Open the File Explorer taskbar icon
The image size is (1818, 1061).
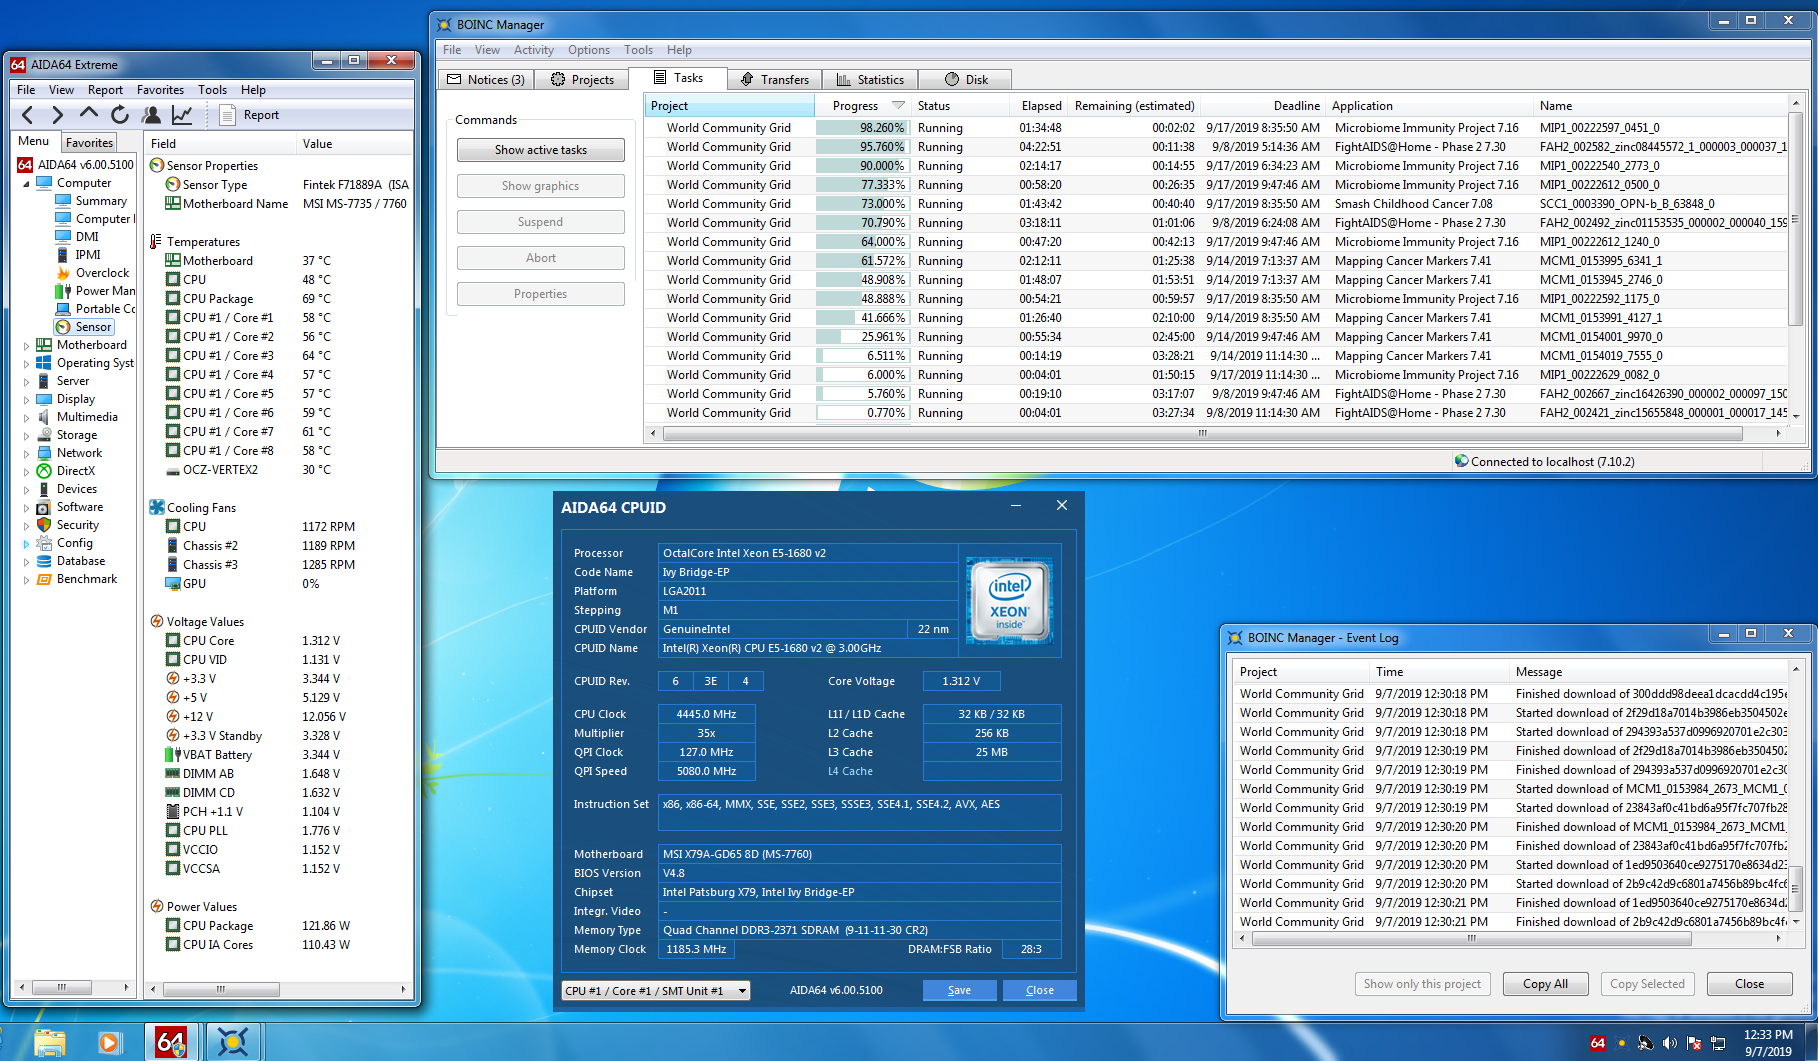pos(48,1043)
